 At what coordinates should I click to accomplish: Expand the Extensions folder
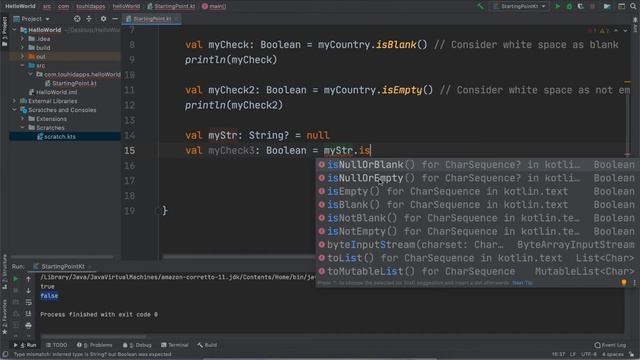pos(23,119)
